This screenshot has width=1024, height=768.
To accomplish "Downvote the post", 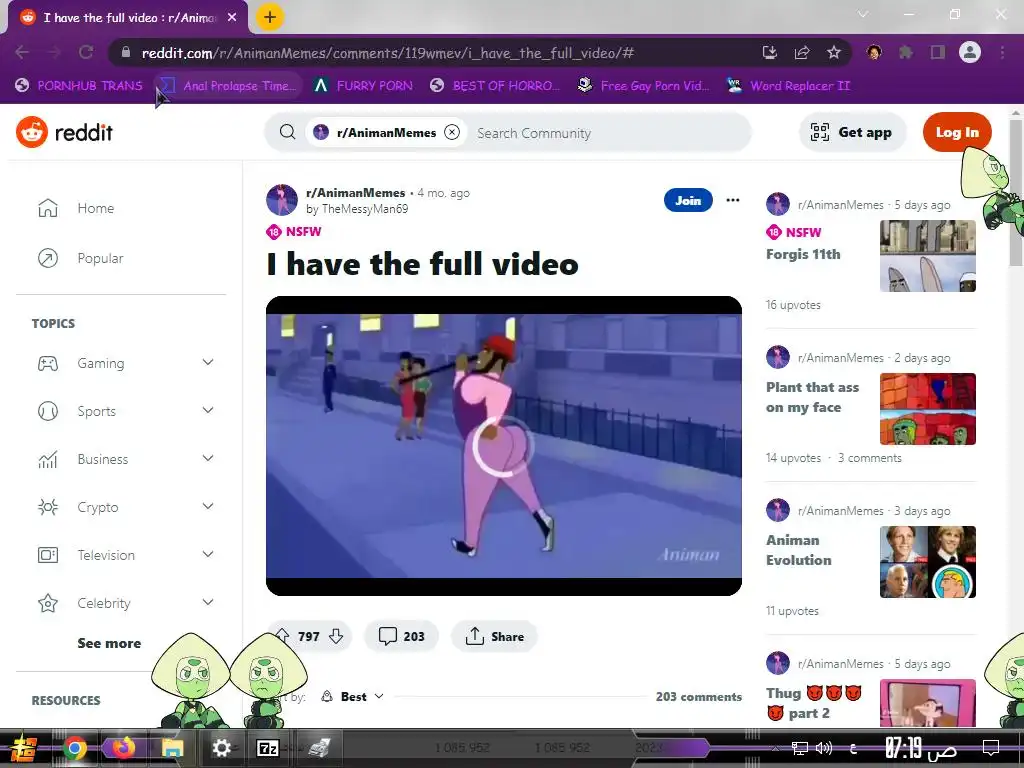I will coord(336,636).
